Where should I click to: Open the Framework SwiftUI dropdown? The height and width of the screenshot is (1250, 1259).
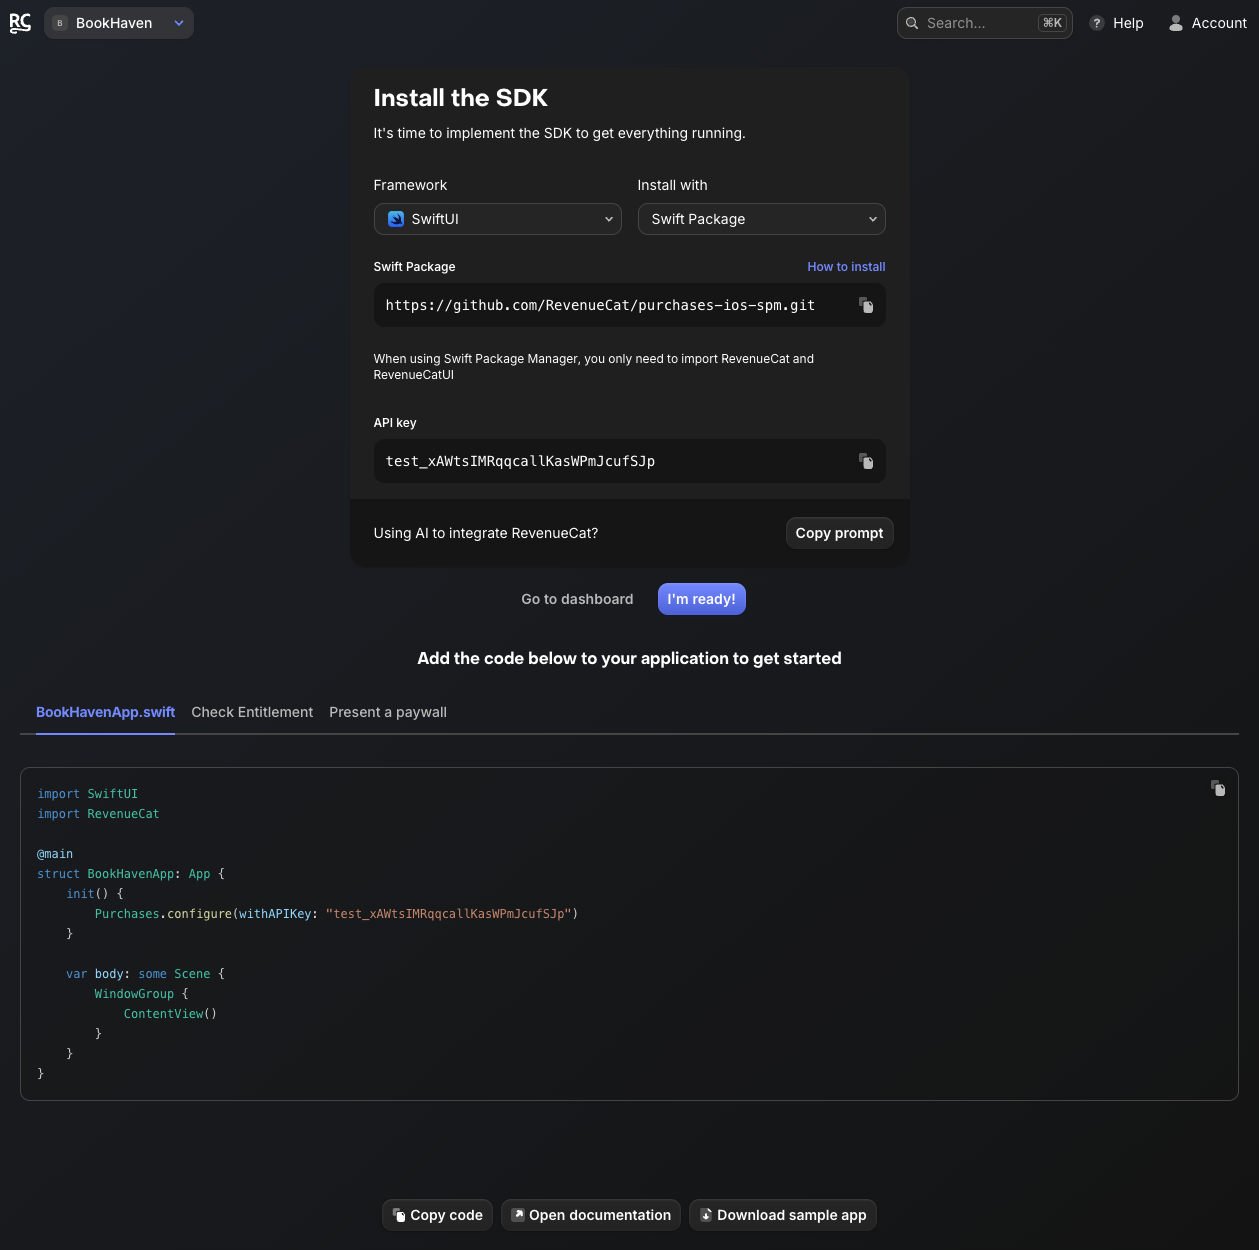point(497,219)
